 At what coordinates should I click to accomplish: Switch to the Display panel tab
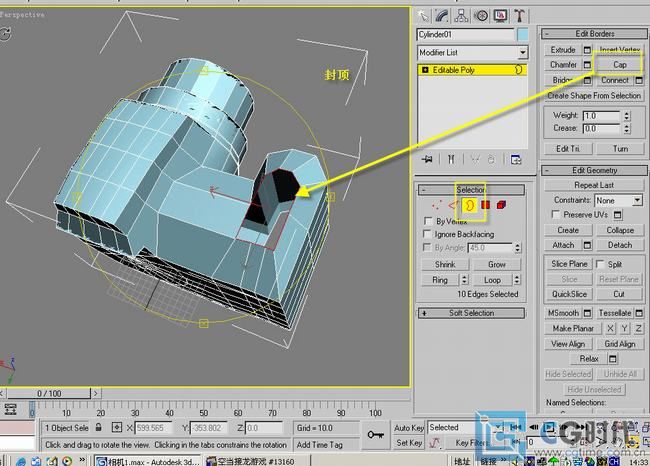point(500,16)
